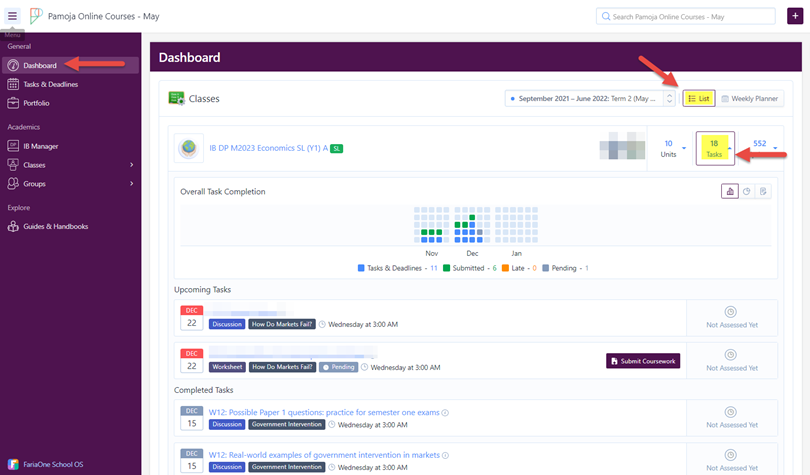This screenshot has height=475, width=810.
Task: Click the Classes chalkboard icon
Action: 177,98
